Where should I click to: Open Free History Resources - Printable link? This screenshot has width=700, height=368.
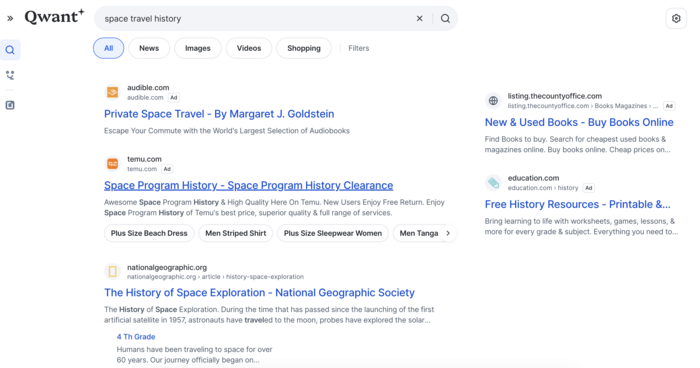click(x=578, y=204)
